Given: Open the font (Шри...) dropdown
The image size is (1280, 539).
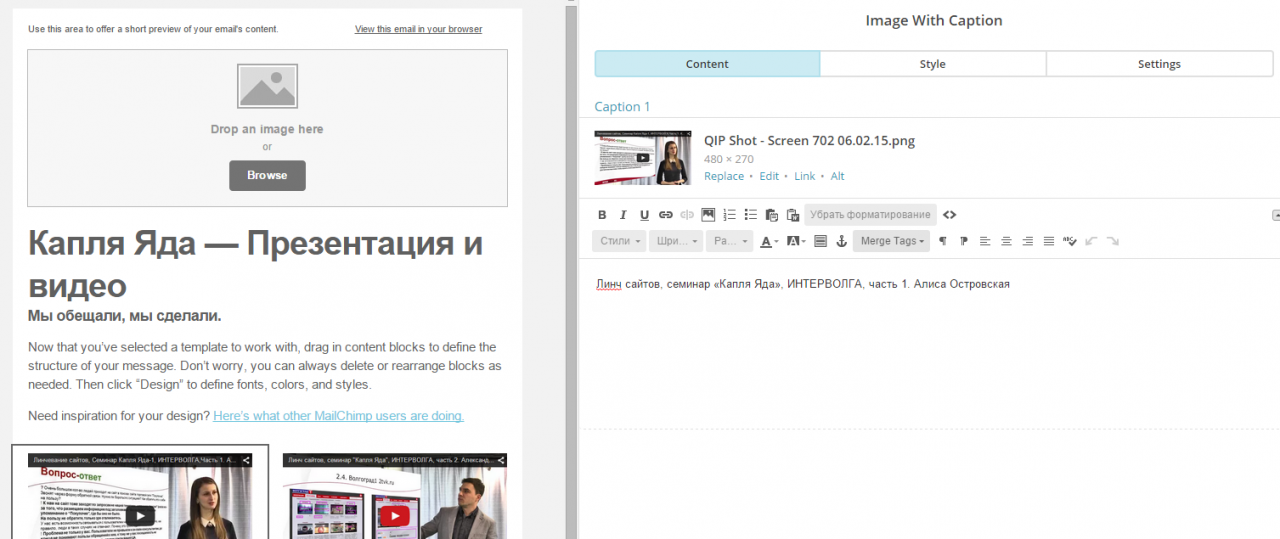Looking at the screenshot, I should (x=677, y=241).
